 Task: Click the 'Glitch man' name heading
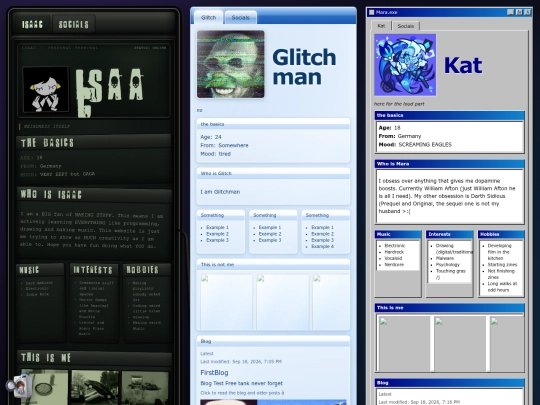coord(304,67)
